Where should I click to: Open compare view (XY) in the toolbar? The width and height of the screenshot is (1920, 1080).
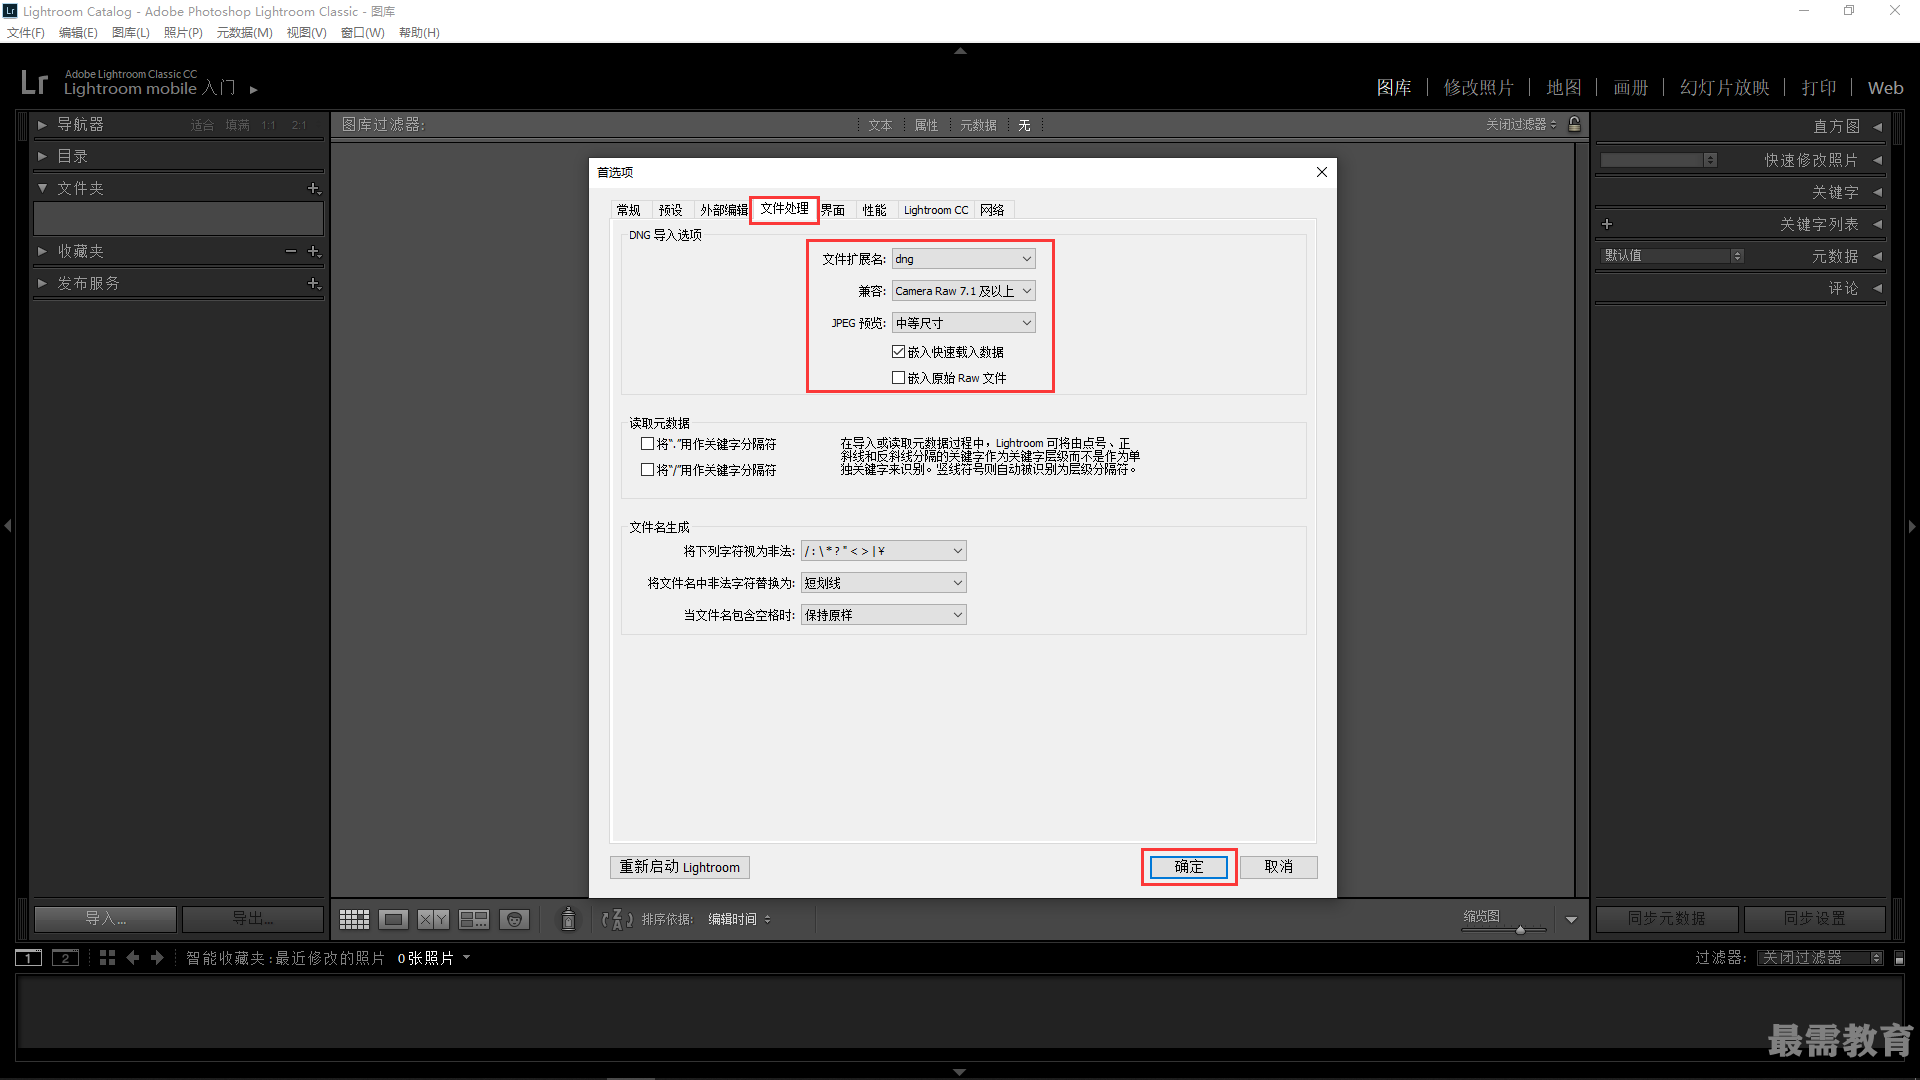[433, 919]
